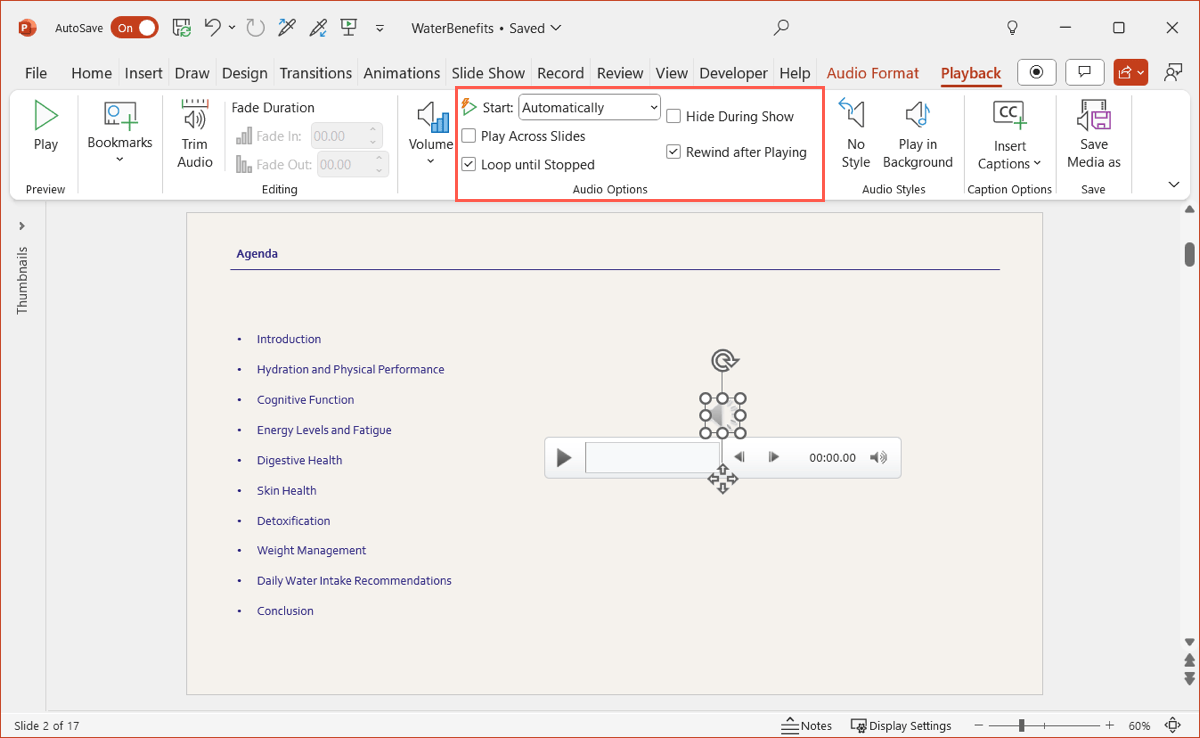Image resolution: width=1200 pixels, height=738 pixels.
Task: Skip back in audio player
Action: point(739,458)
